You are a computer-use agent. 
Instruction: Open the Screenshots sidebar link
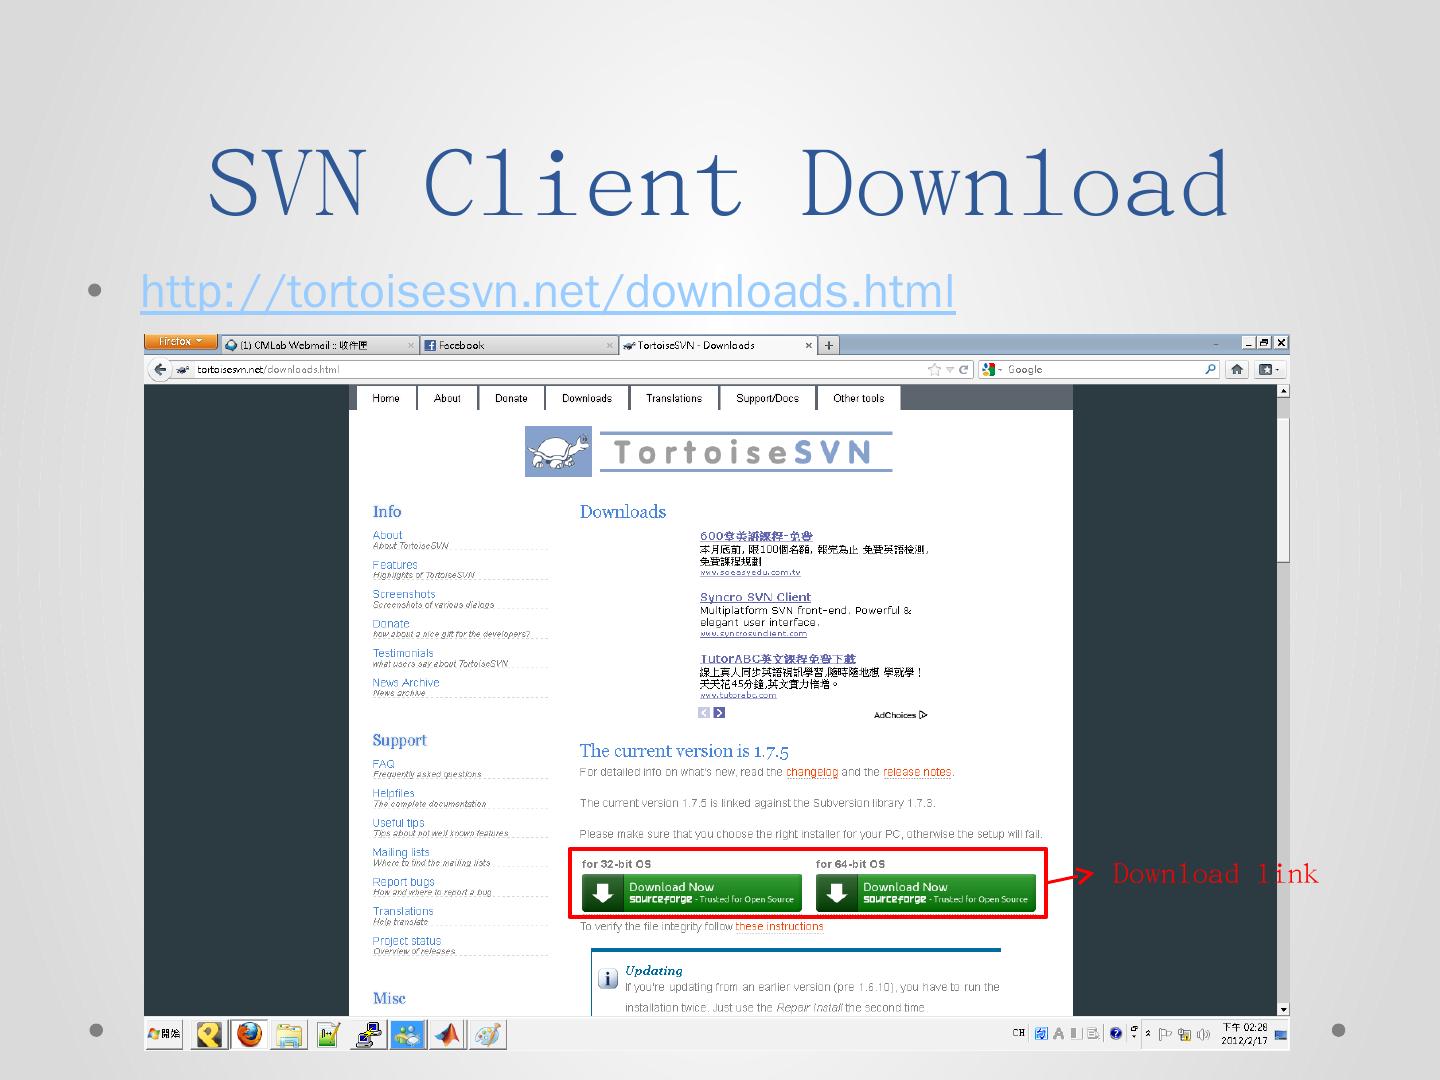point(404,594)
